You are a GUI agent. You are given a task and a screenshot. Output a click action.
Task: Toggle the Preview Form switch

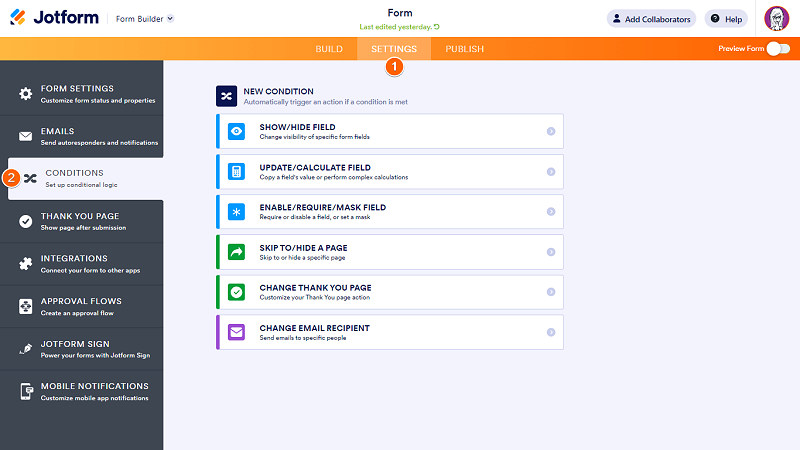(779, 48)
